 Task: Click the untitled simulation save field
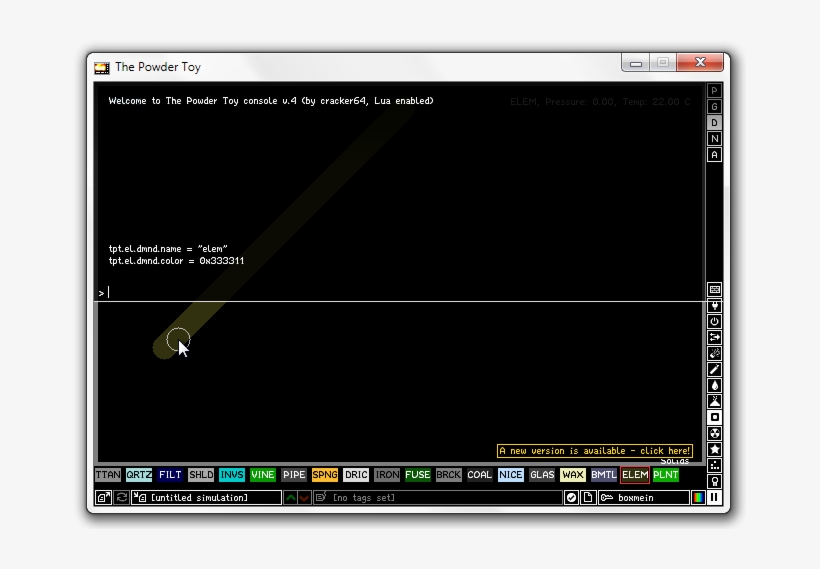206,497
